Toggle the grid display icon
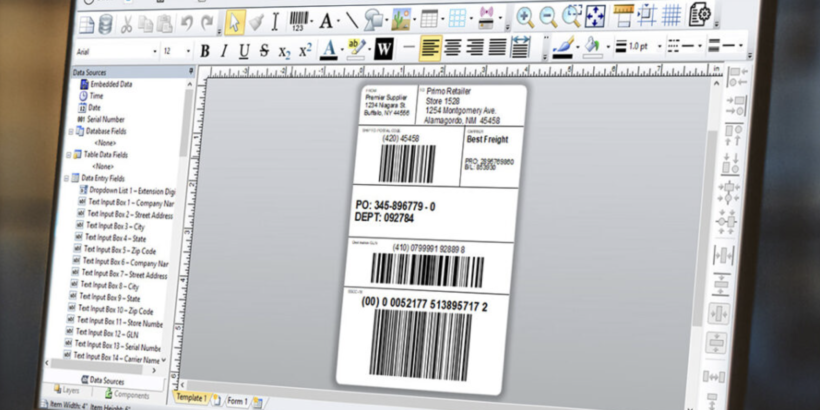This screenshot has width=820, height=410. tap(671, 15)
